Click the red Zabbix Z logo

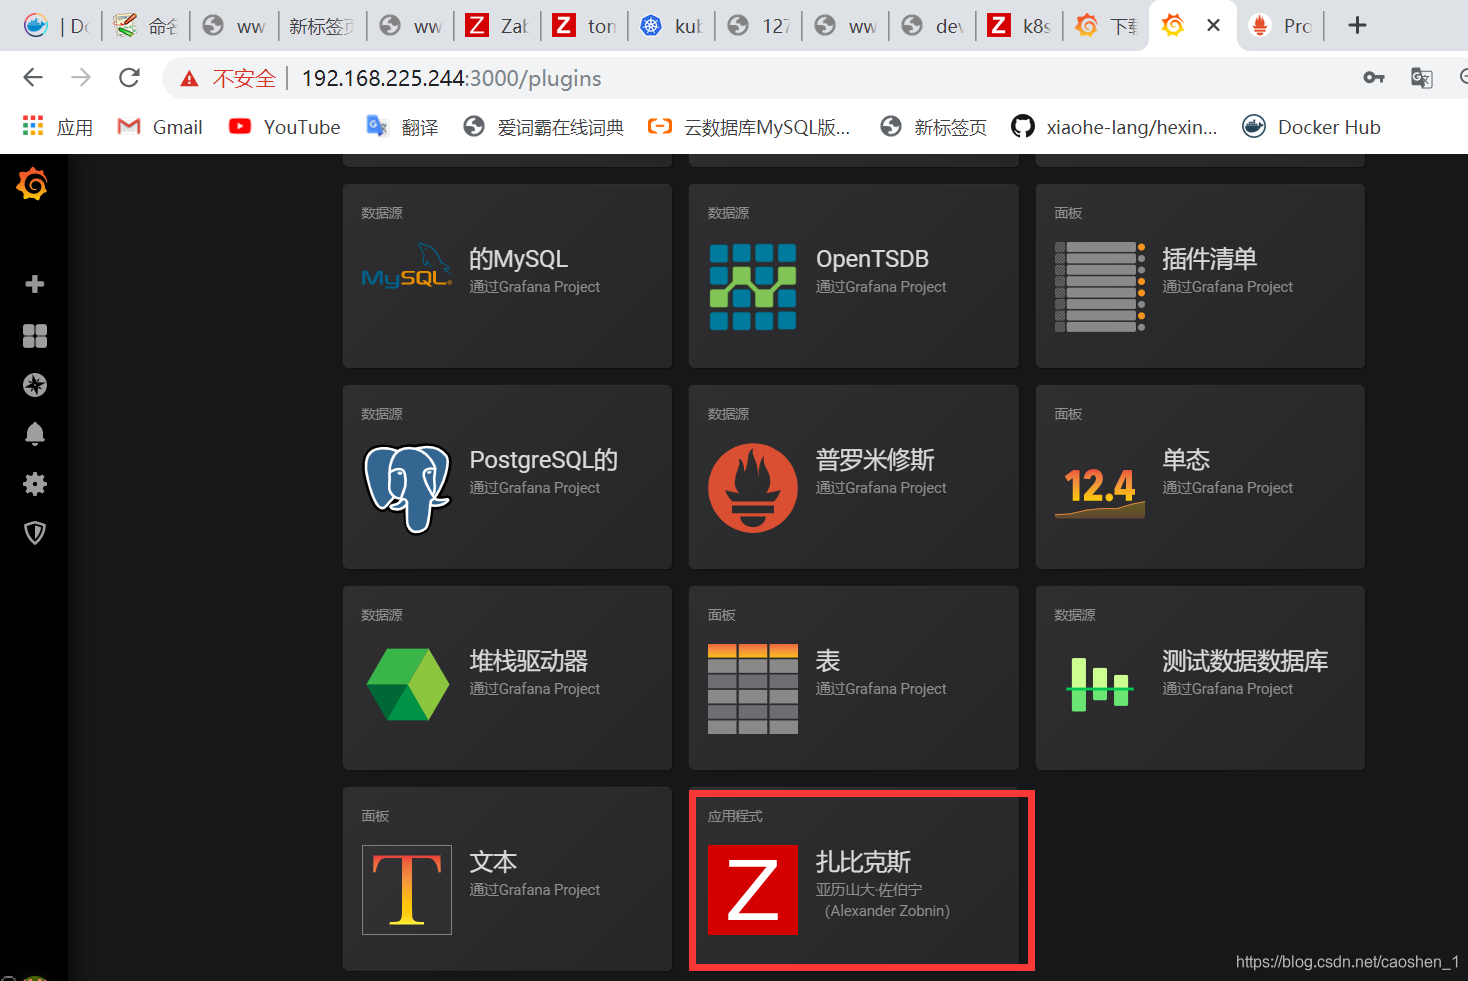pos(753,890)
